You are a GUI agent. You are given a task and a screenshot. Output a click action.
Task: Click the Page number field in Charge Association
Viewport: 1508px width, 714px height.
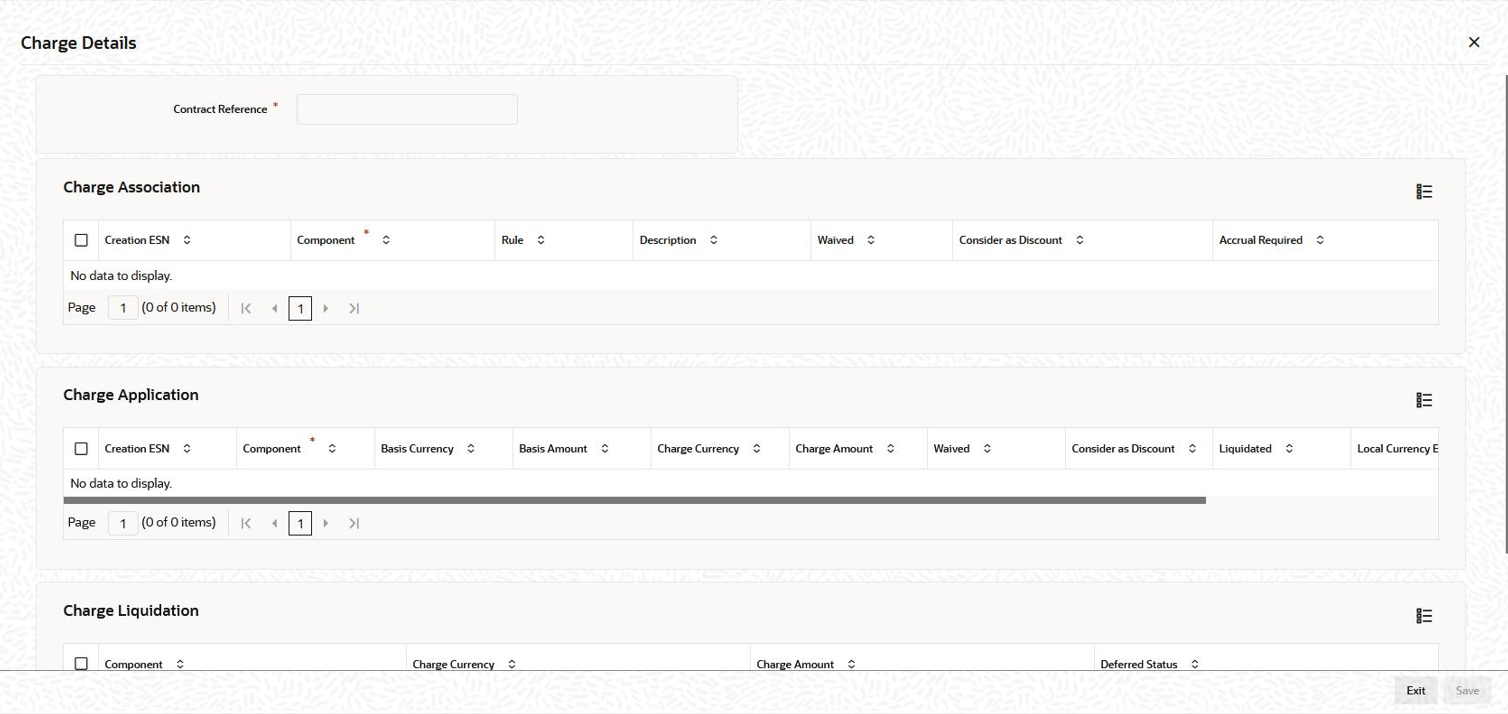[123, 308]
